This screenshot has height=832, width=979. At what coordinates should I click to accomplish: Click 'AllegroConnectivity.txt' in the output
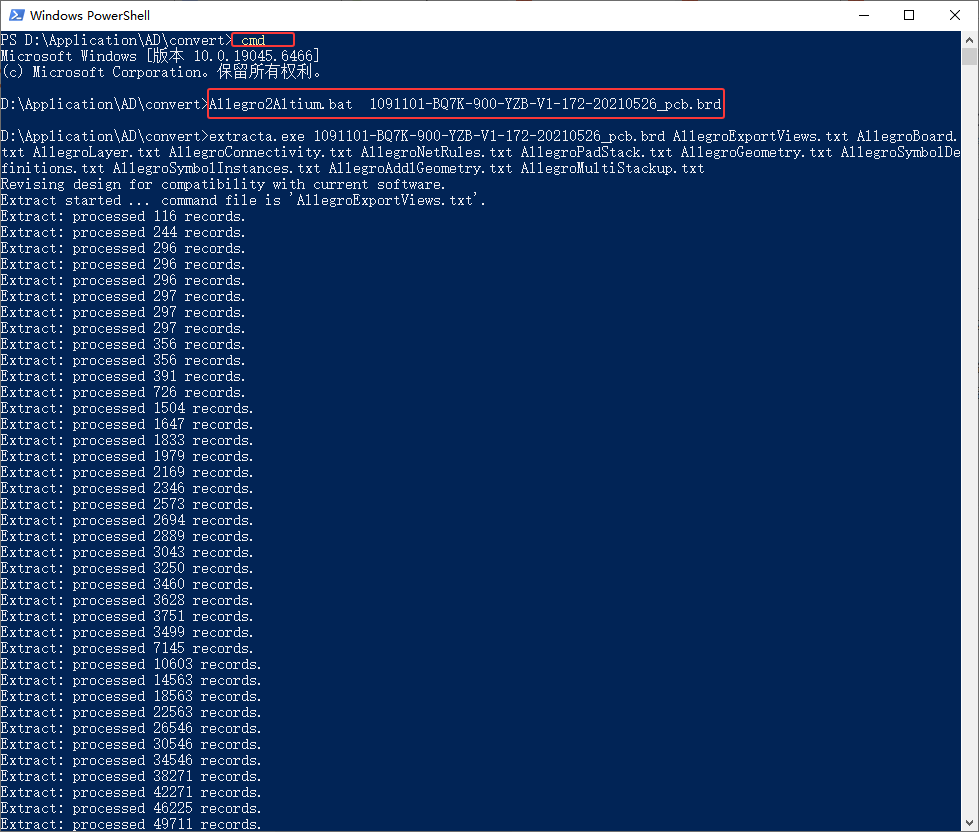coord(260,152)
